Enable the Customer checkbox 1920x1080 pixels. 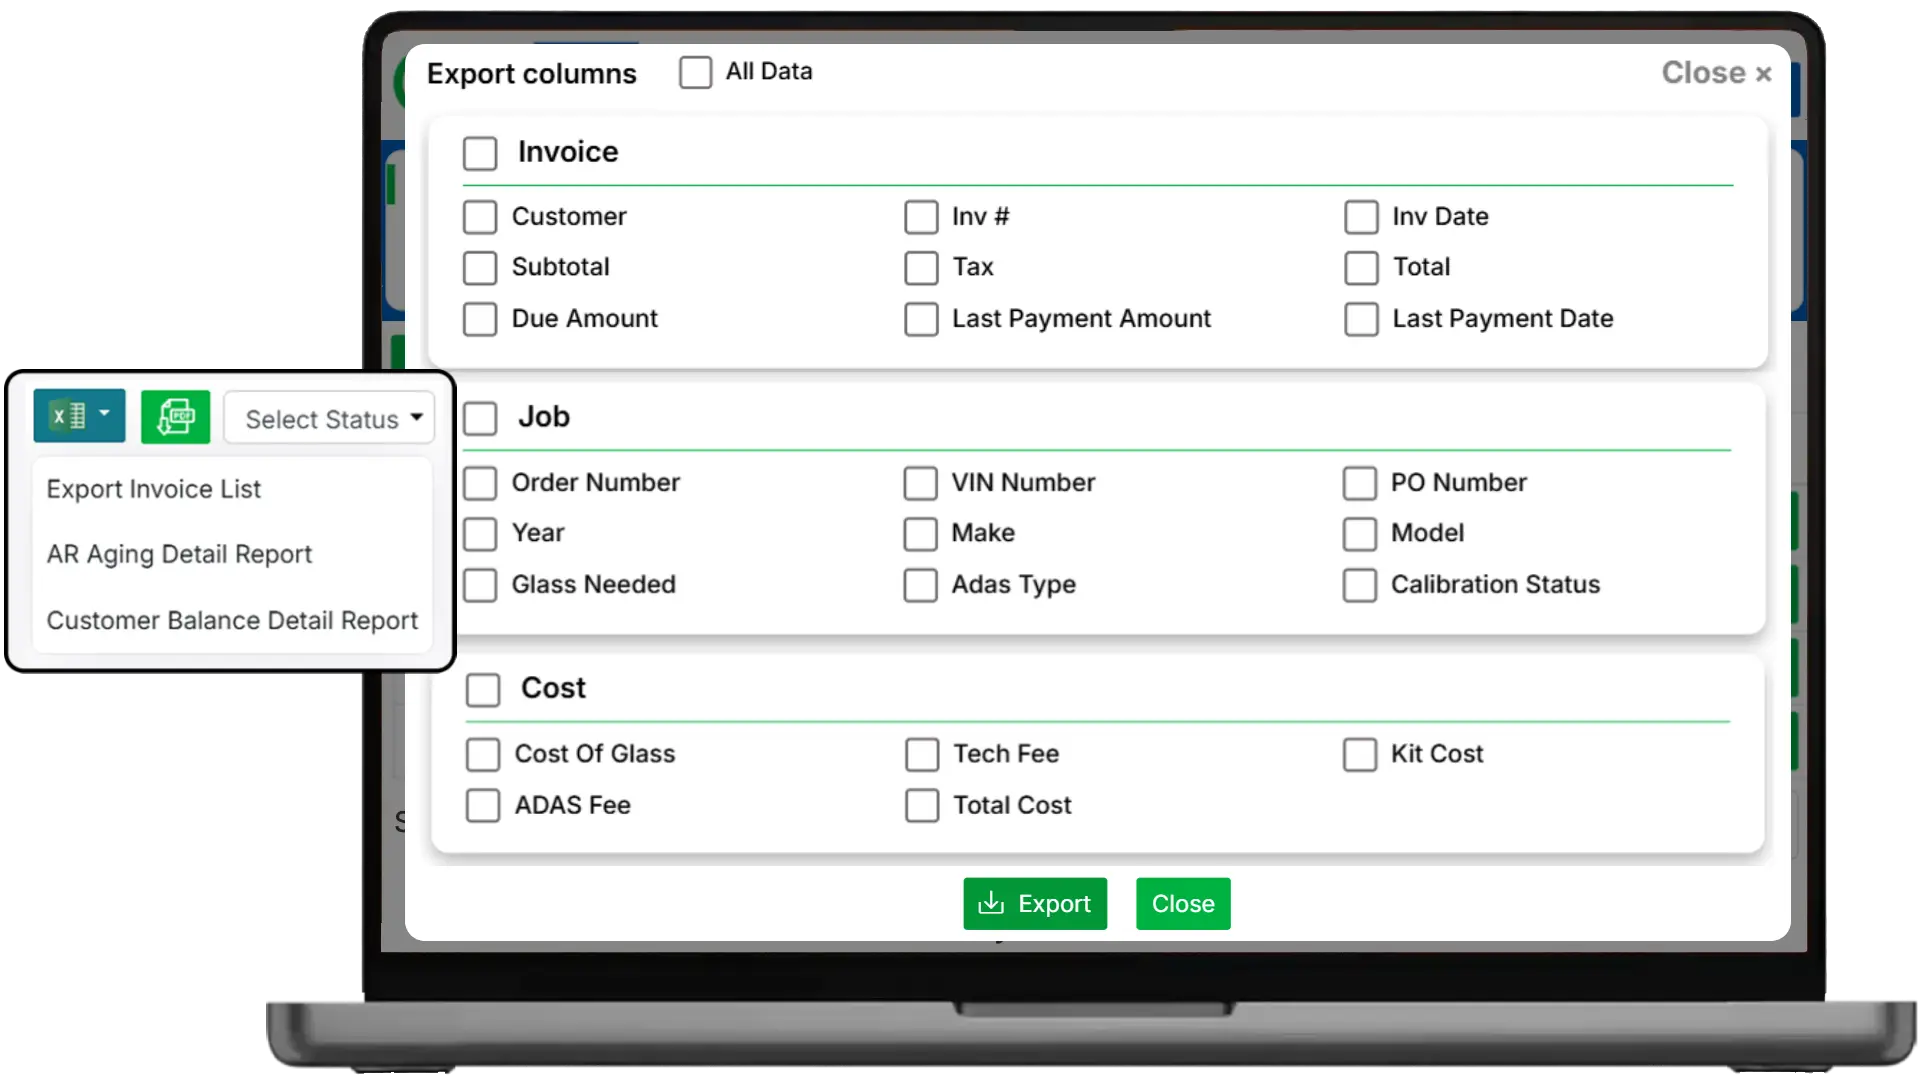point(480,216)
